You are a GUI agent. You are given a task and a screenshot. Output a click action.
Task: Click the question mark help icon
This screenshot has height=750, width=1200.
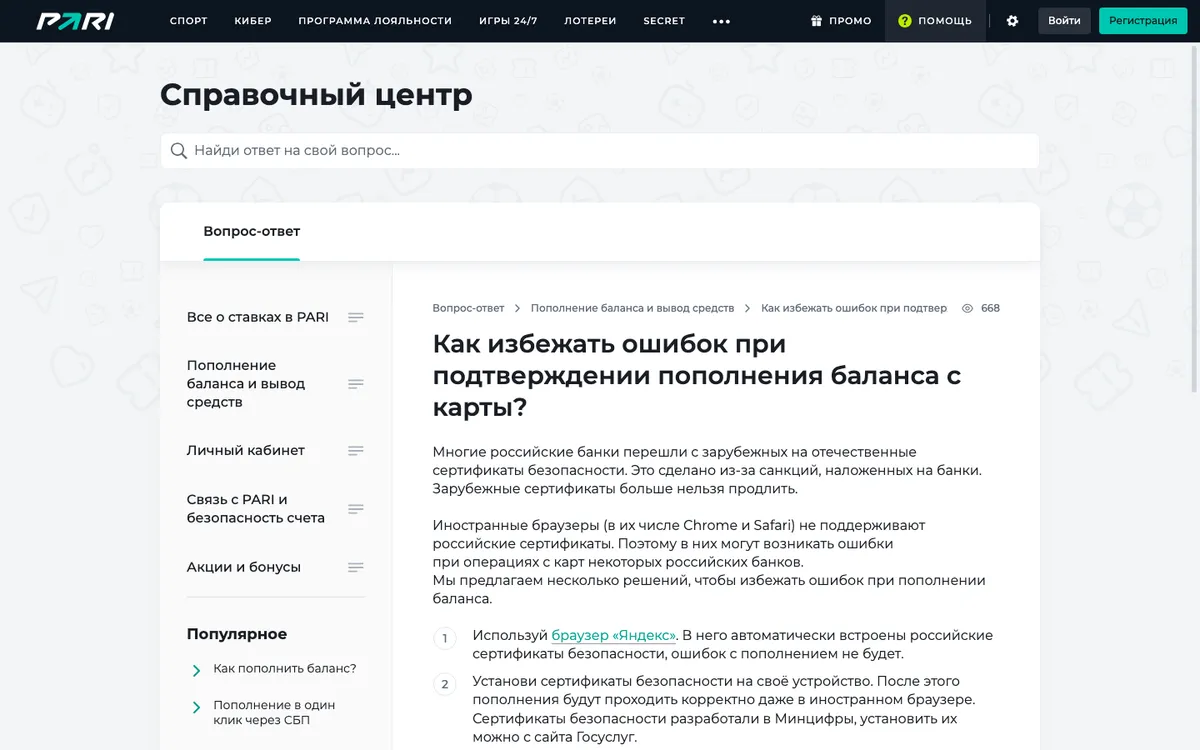(x=905, y=21)
